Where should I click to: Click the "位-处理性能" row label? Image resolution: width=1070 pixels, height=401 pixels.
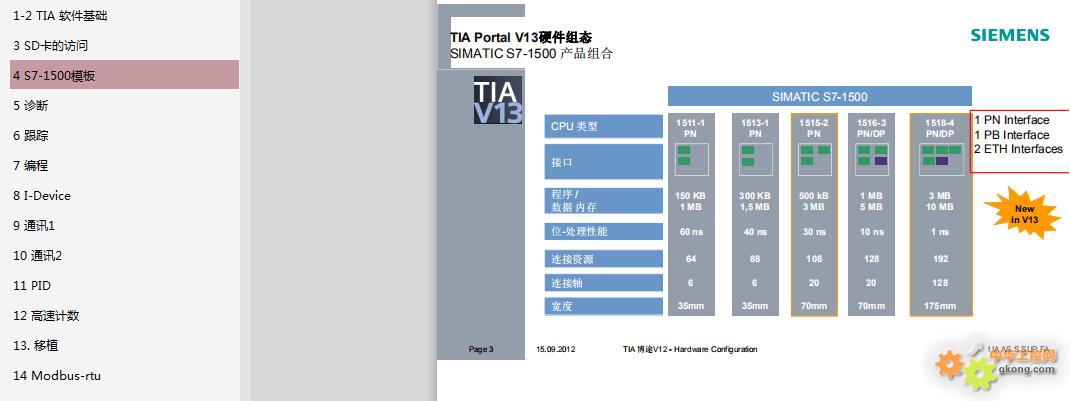click(x=603, y=231)
